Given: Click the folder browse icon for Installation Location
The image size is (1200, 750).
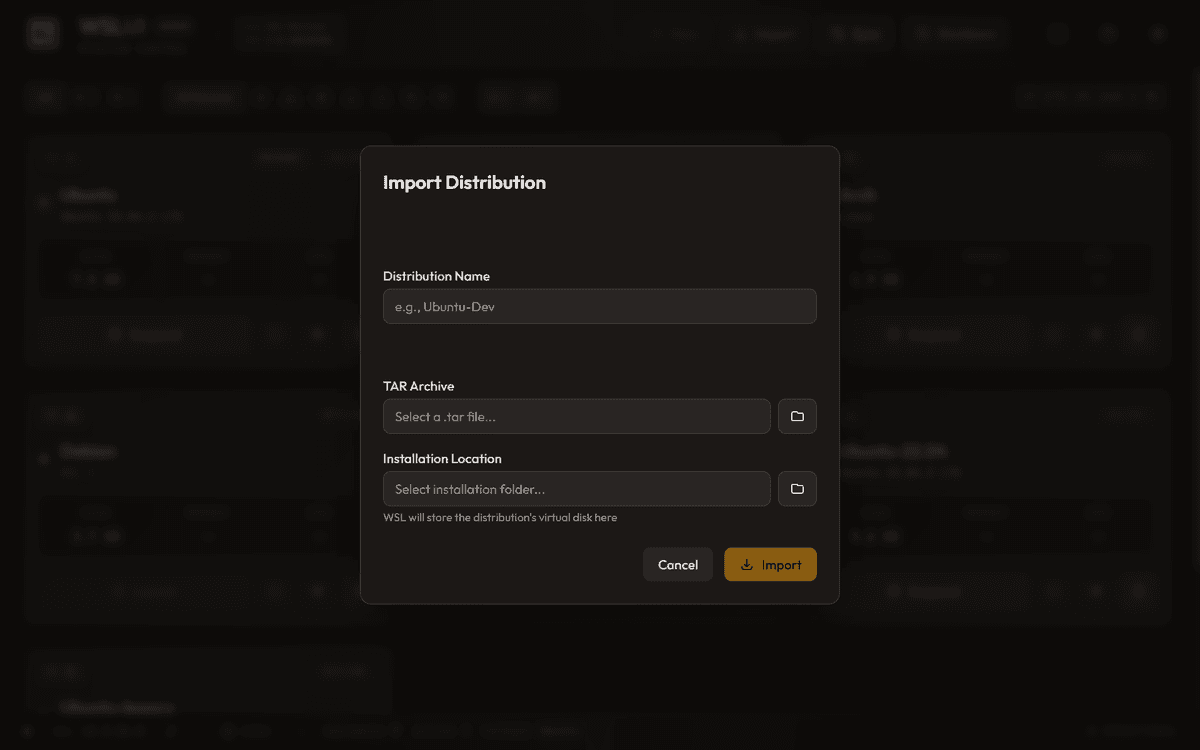Looking at the screenshot, I should [797, 489].
